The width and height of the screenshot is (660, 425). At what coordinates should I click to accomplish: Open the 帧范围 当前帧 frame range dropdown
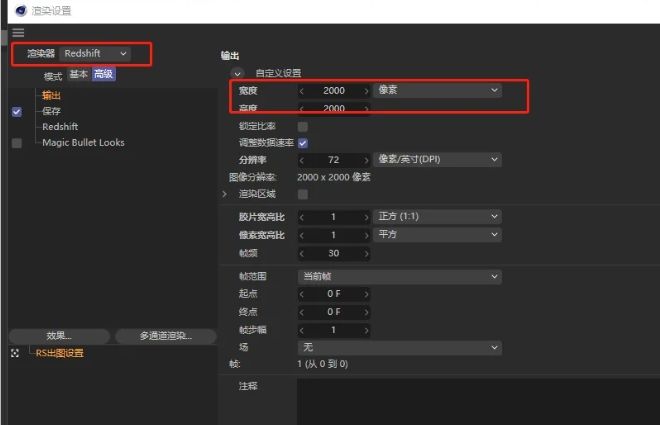tap(400, 275)
